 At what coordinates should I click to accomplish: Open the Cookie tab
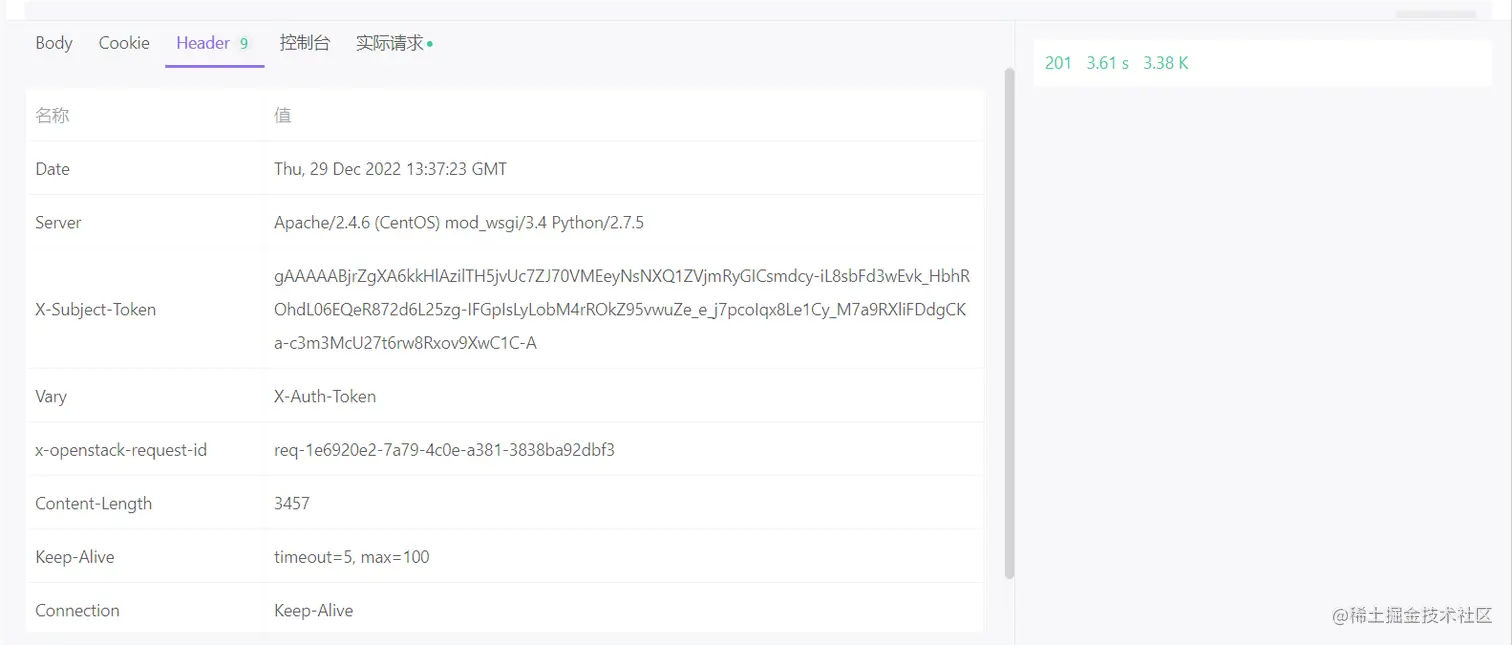point(123,43)
